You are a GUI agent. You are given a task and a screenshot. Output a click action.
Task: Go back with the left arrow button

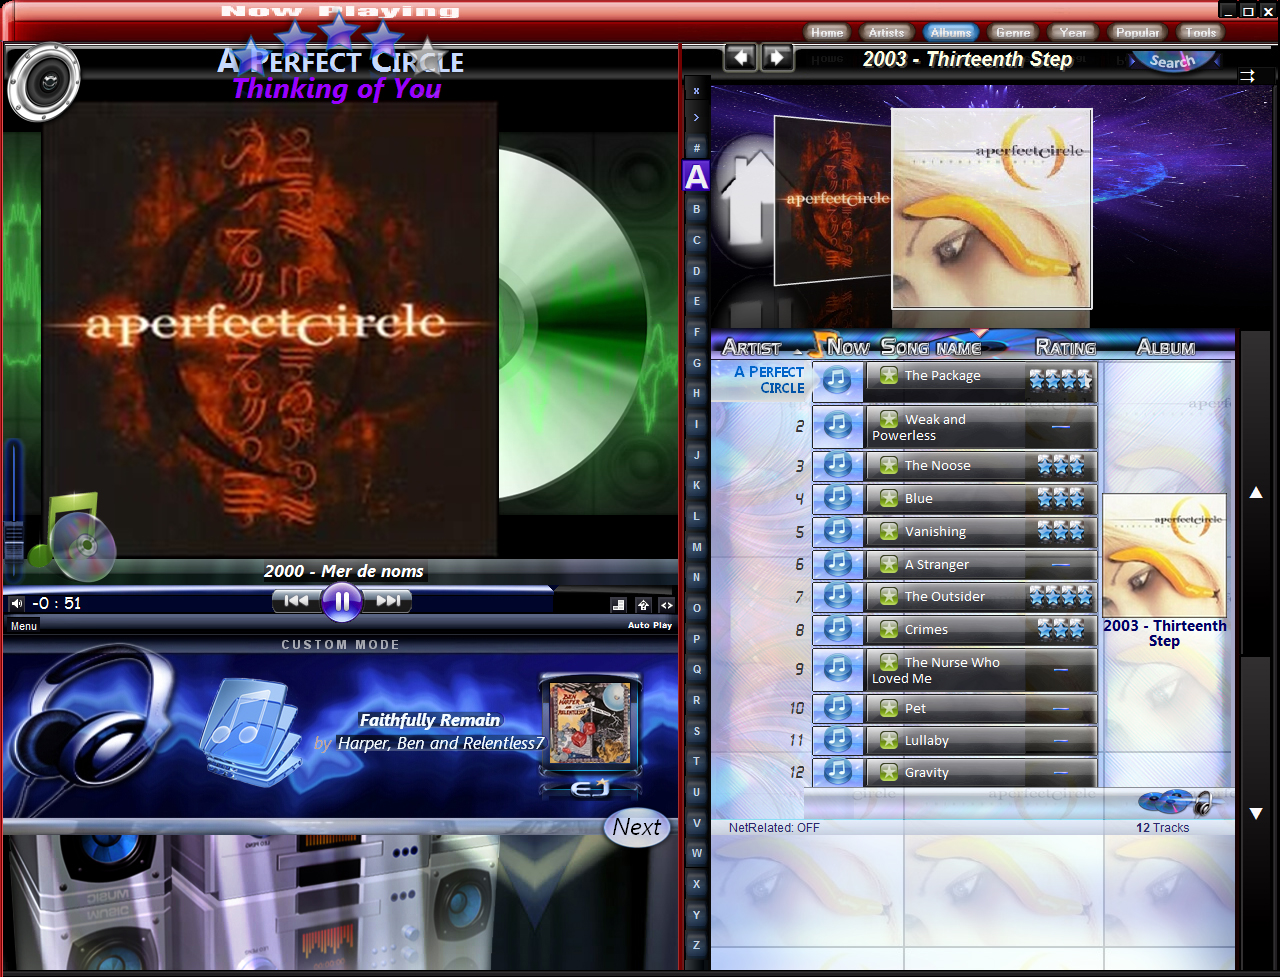click(740, 57)
